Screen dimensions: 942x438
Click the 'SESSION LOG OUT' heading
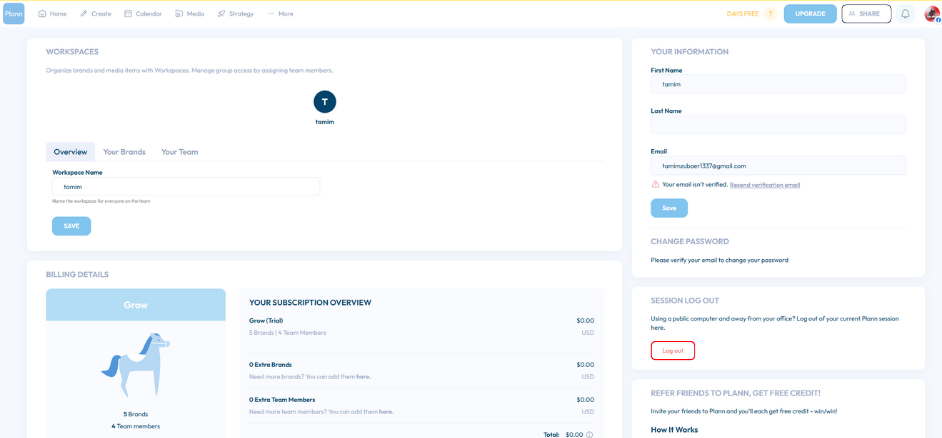[x=685, y=300]
